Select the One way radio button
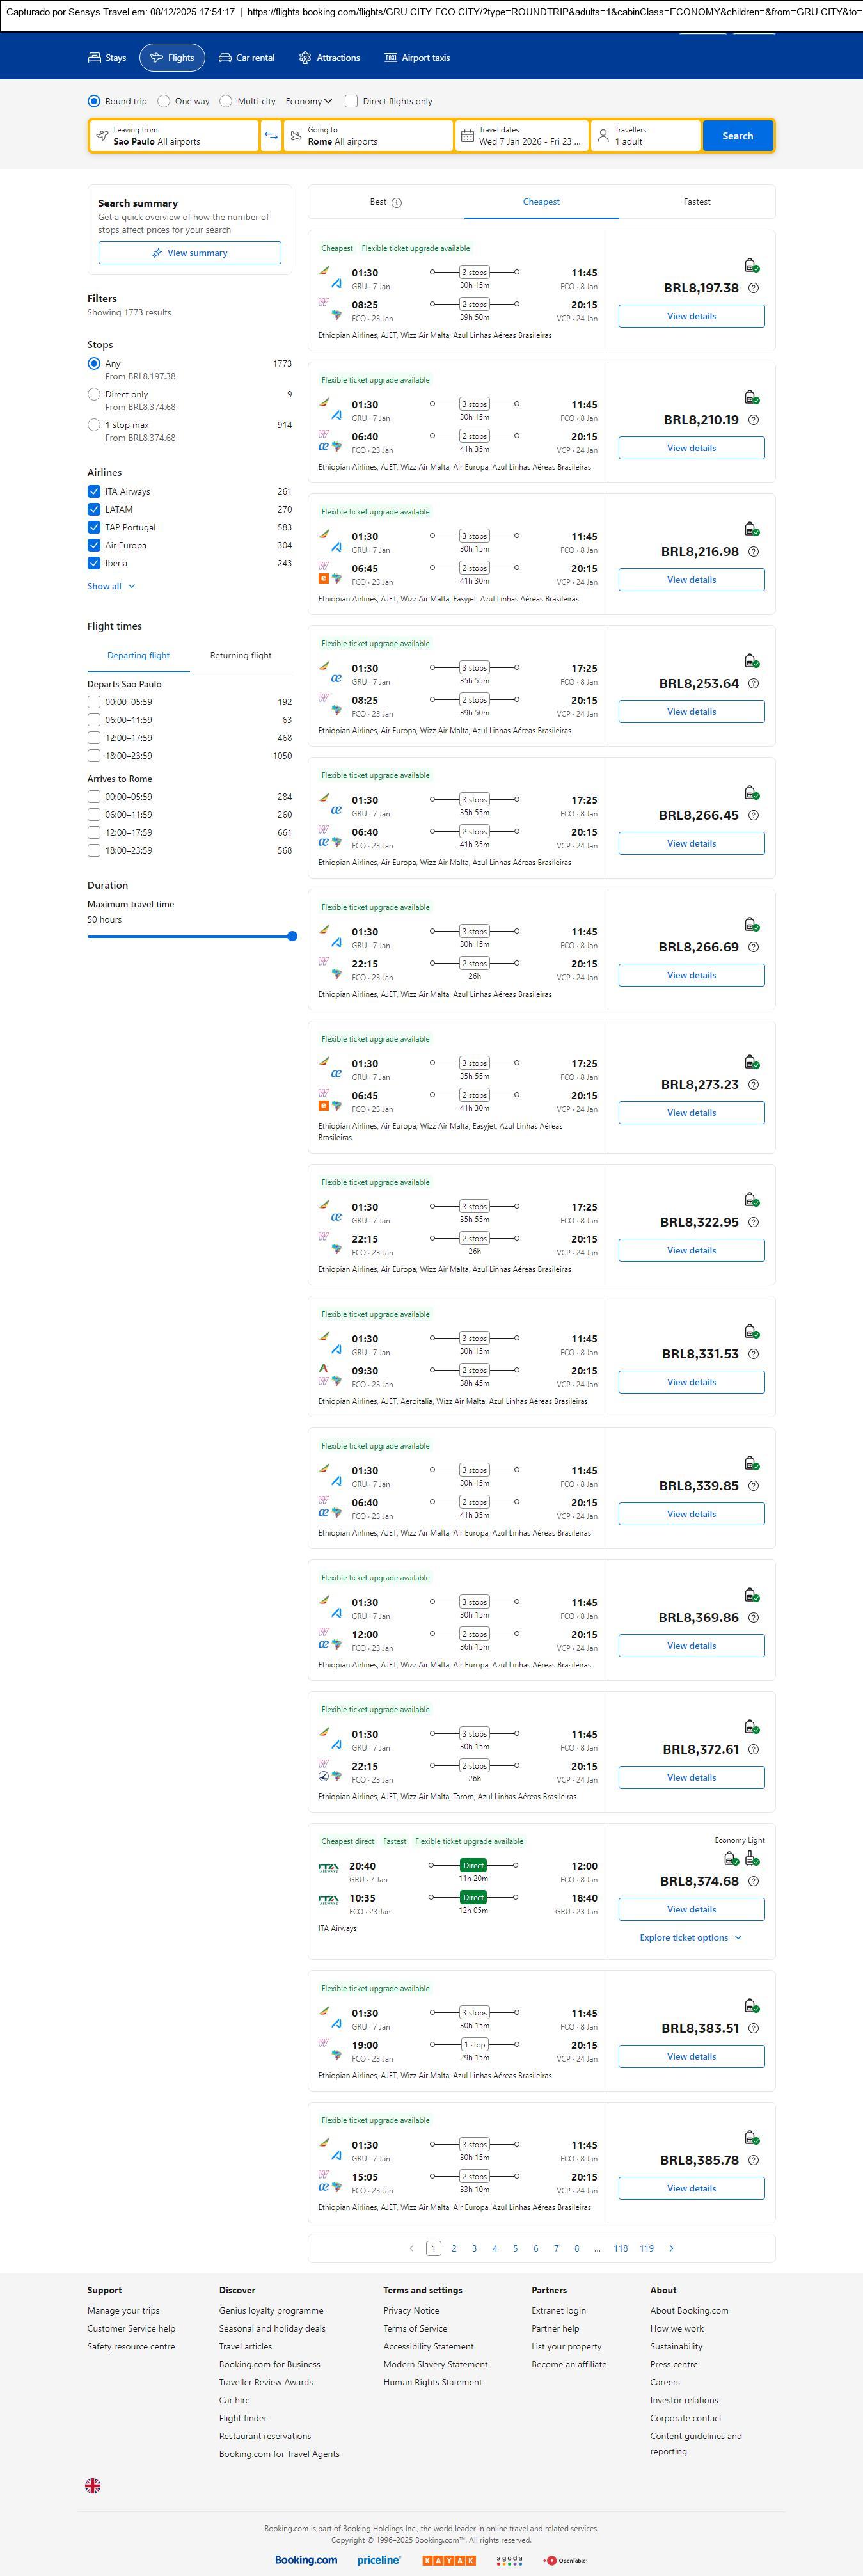 tap(164, 101)
